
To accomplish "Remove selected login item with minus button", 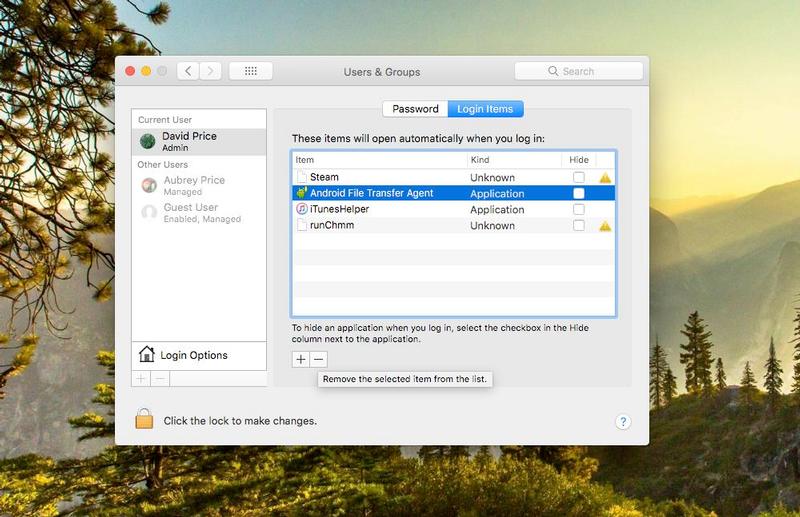I will [318, 359].
